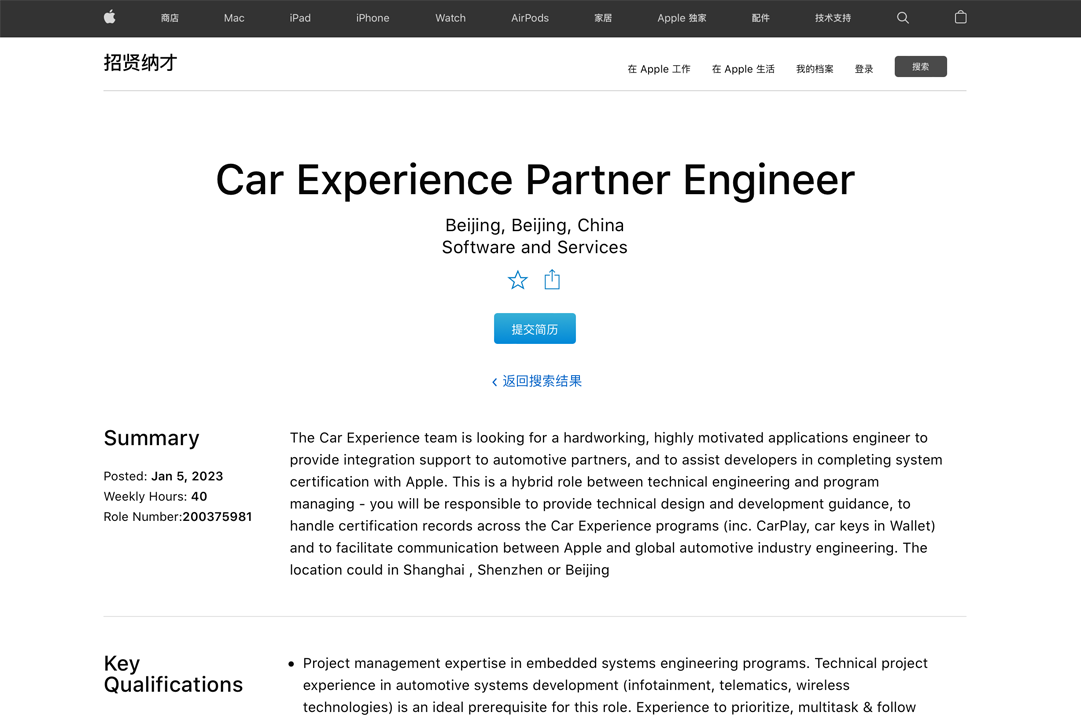
Task: Open the 在 Apple 生活 link
Action: pyautogui.click(x=742, y=69)
